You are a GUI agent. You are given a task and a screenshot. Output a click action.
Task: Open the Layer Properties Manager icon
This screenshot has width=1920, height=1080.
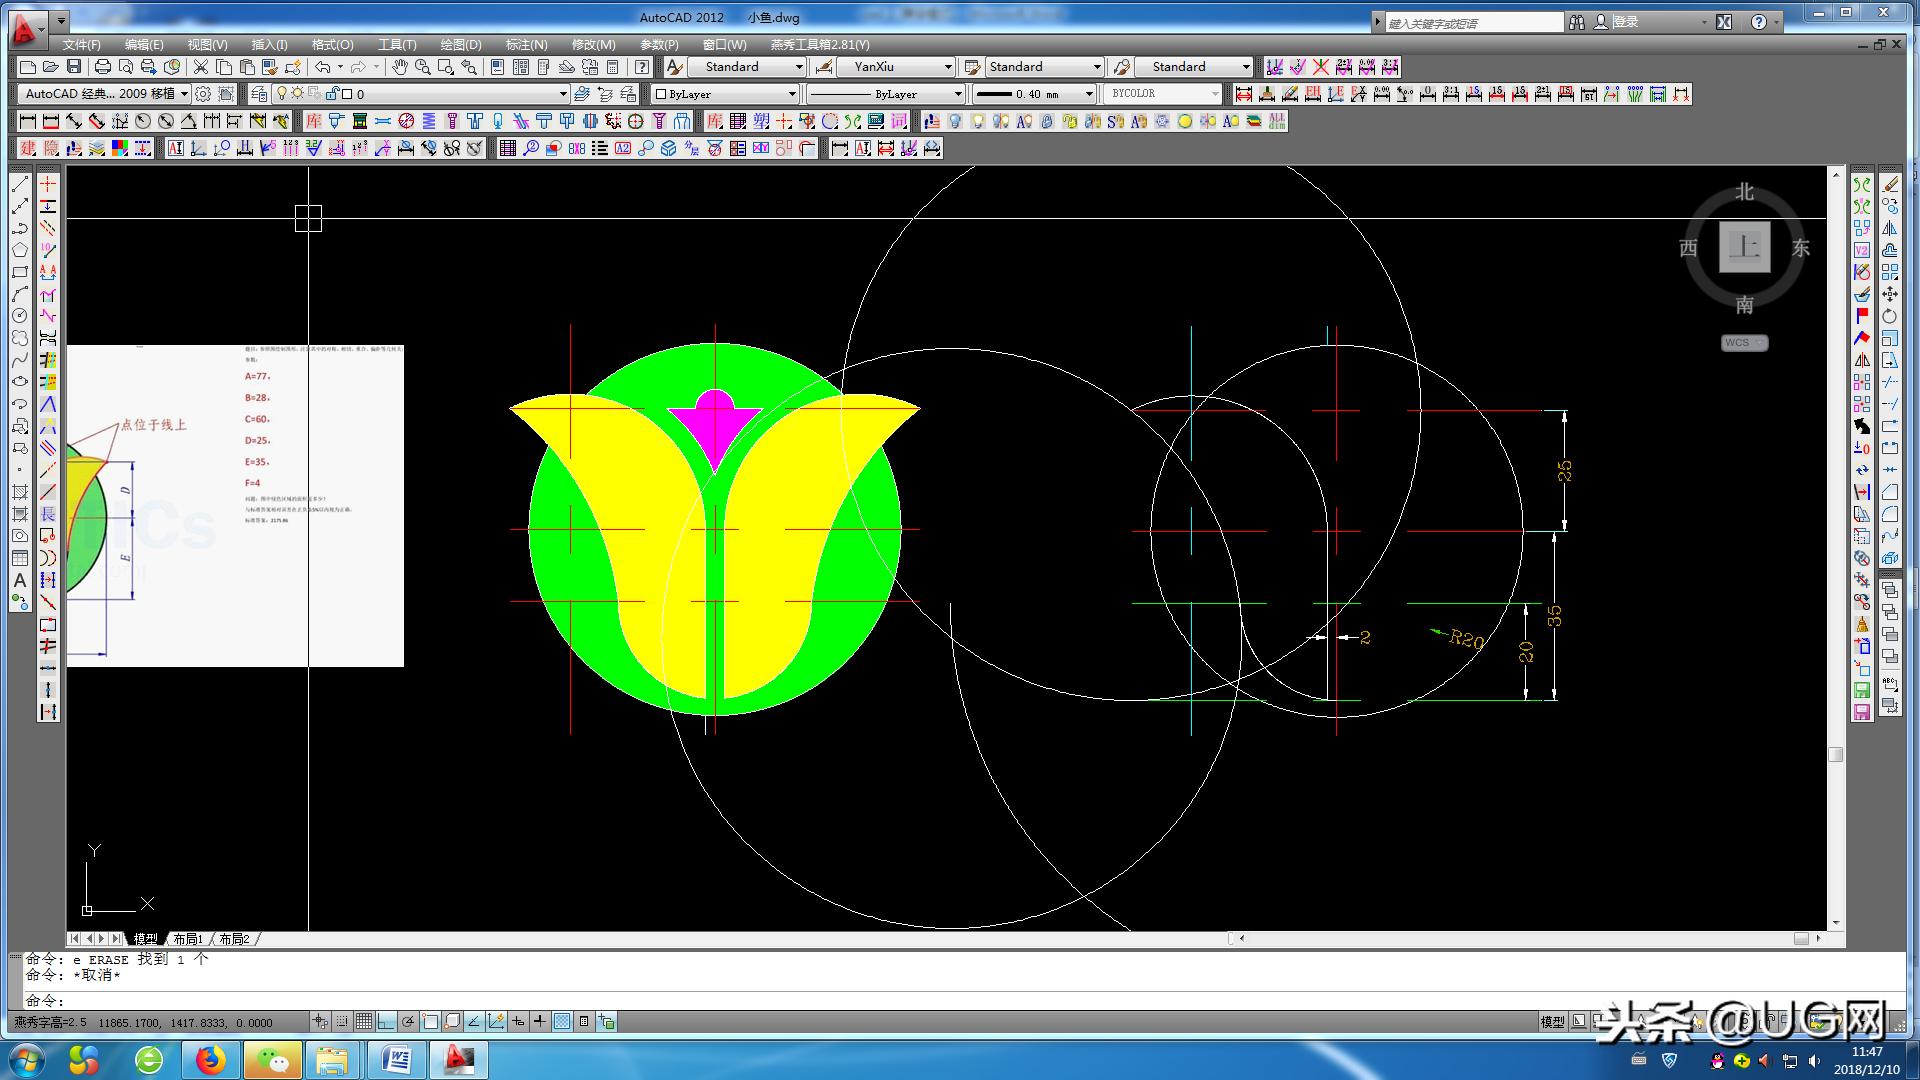pyautogui.click(x=259, y=94)
